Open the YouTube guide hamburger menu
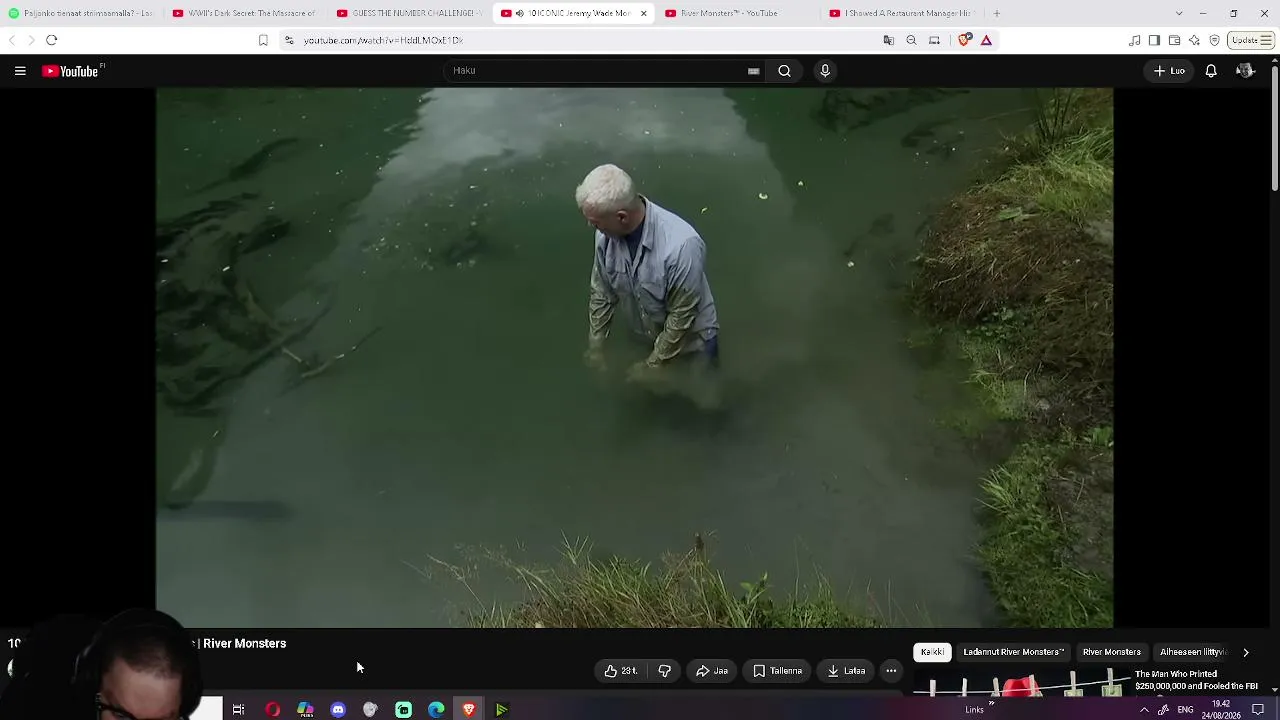The height and width of the screenshot is (720, 1280). click(20, 71)
